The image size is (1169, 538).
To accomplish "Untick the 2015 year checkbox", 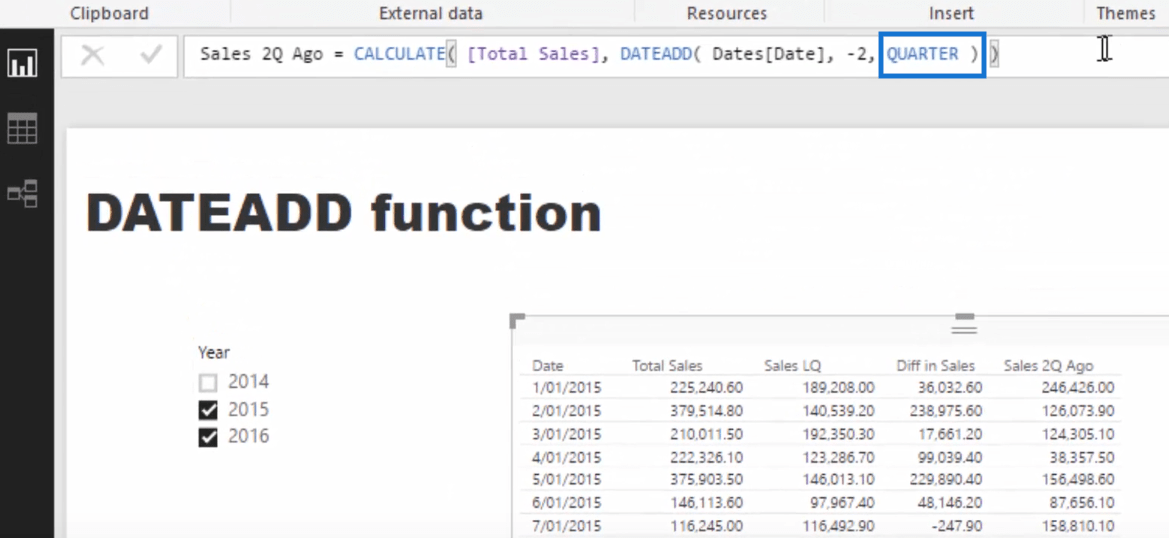I will [x=208, y=410].
